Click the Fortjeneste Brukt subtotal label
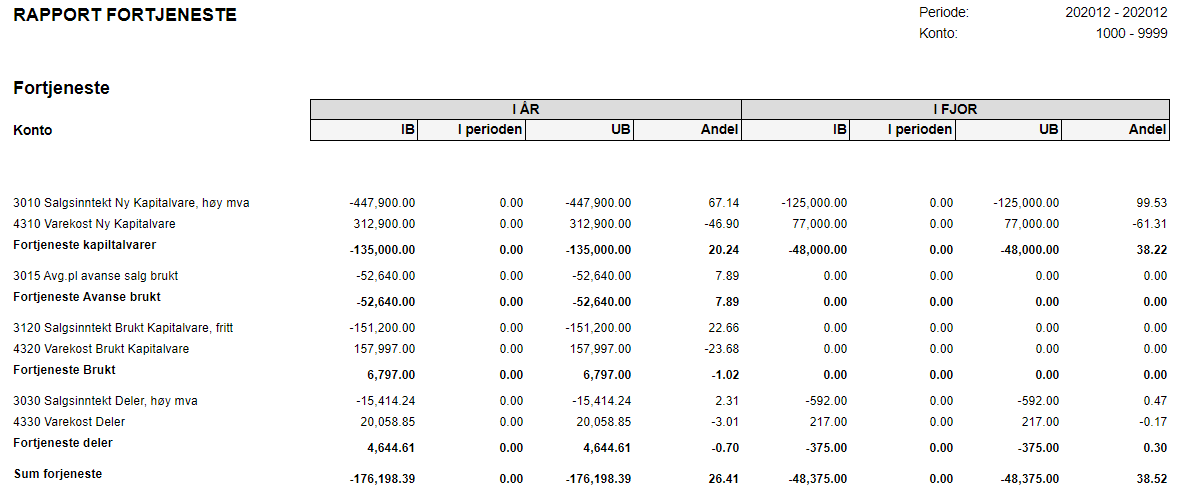 coord(65,370)
